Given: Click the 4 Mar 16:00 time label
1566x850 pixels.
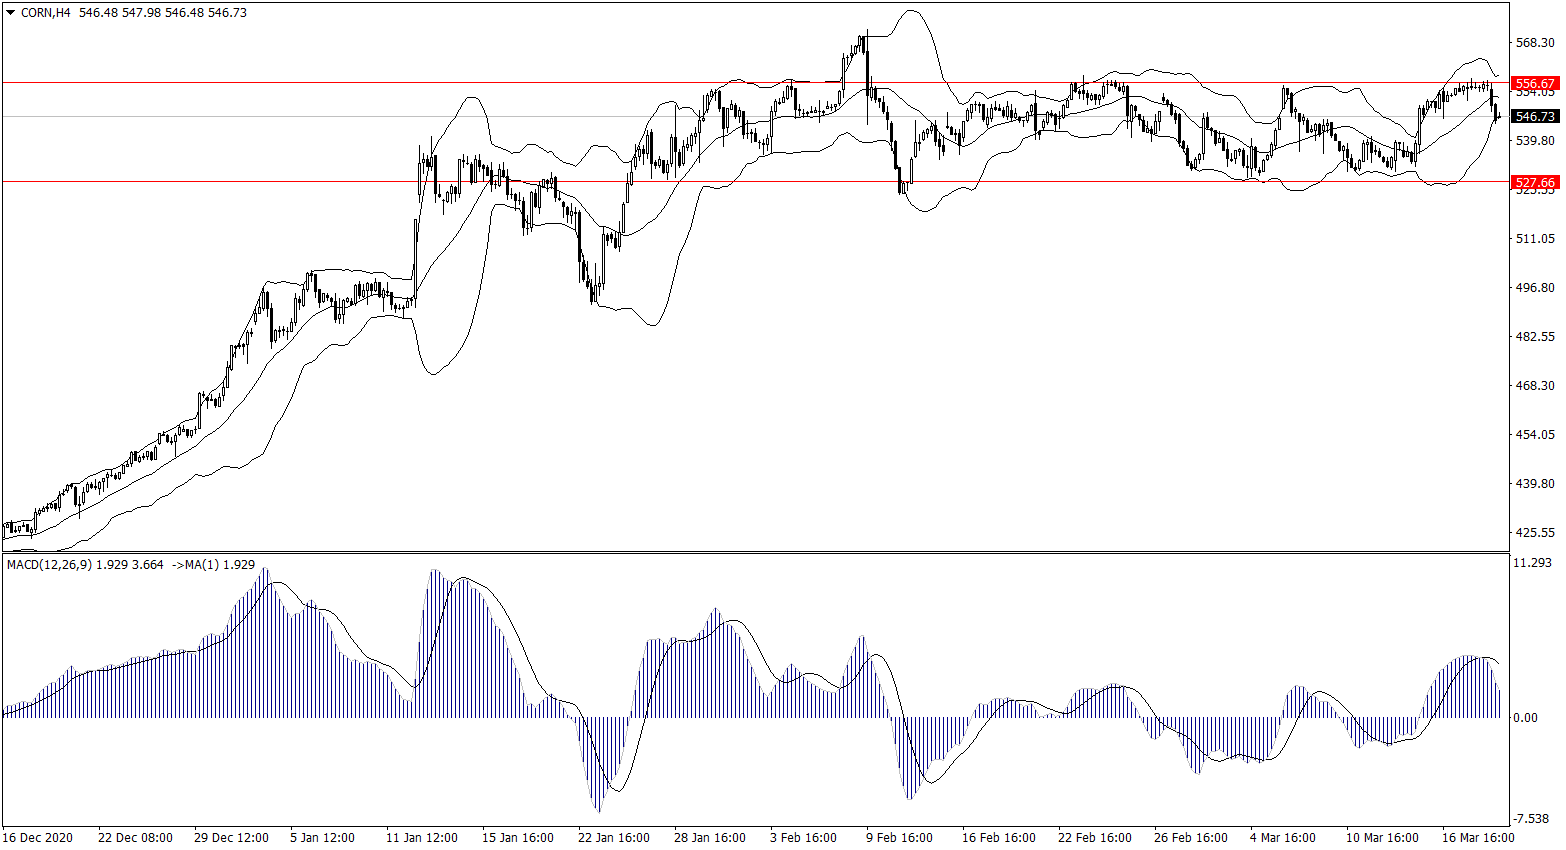Looking at the screenshot, I should coord(1282,838).
